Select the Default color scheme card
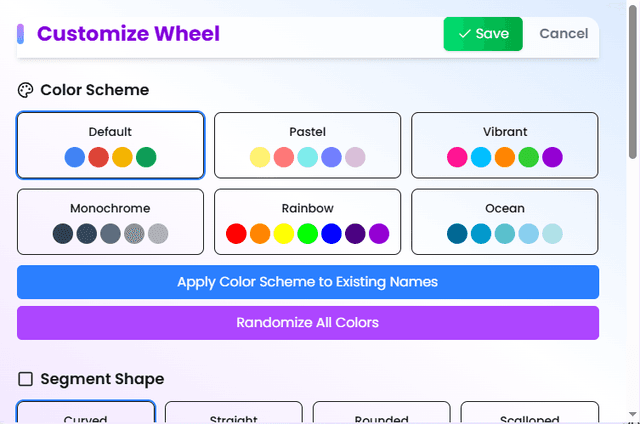640x424 pixels. [x=110, y=145]
